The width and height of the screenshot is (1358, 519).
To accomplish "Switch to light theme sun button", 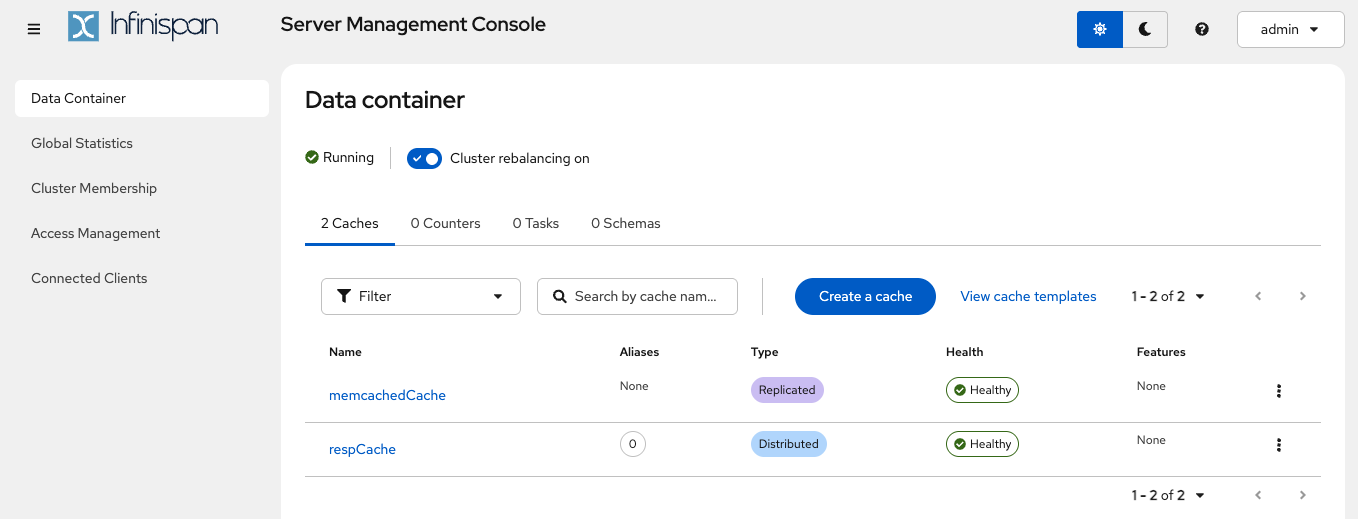I will [x=1100, y=29].
